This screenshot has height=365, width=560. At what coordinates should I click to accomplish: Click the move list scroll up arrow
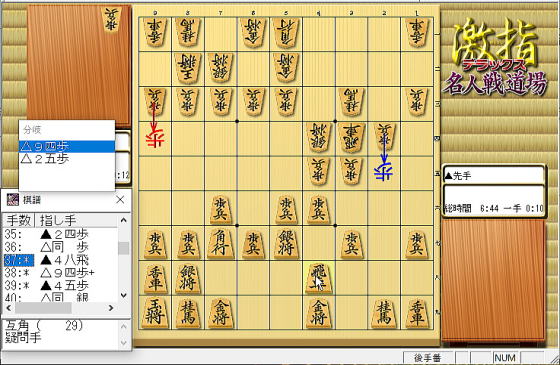click(124, 220)
